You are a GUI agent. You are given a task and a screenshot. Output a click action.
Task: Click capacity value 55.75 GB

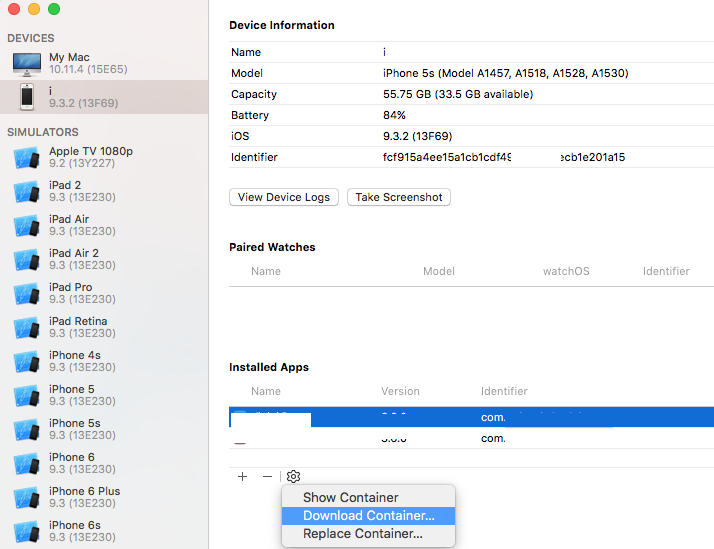point(458,94)
